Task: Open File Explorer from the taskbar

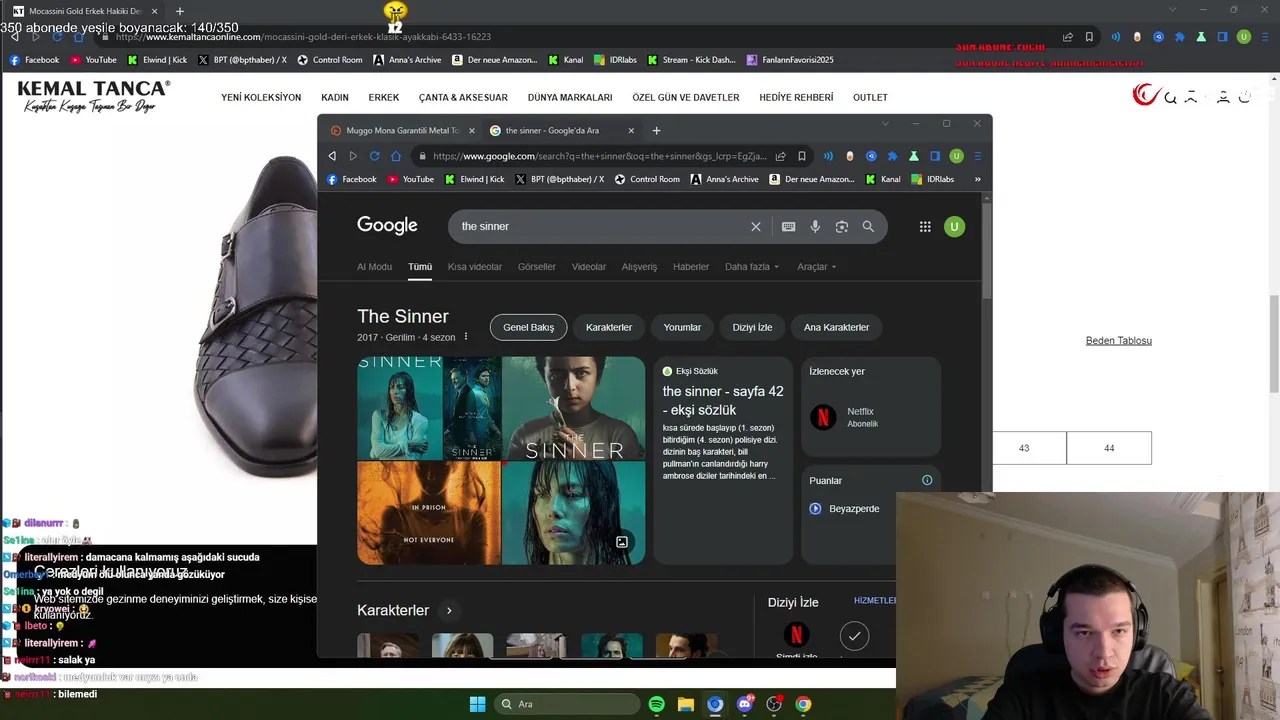Action: 685,704
